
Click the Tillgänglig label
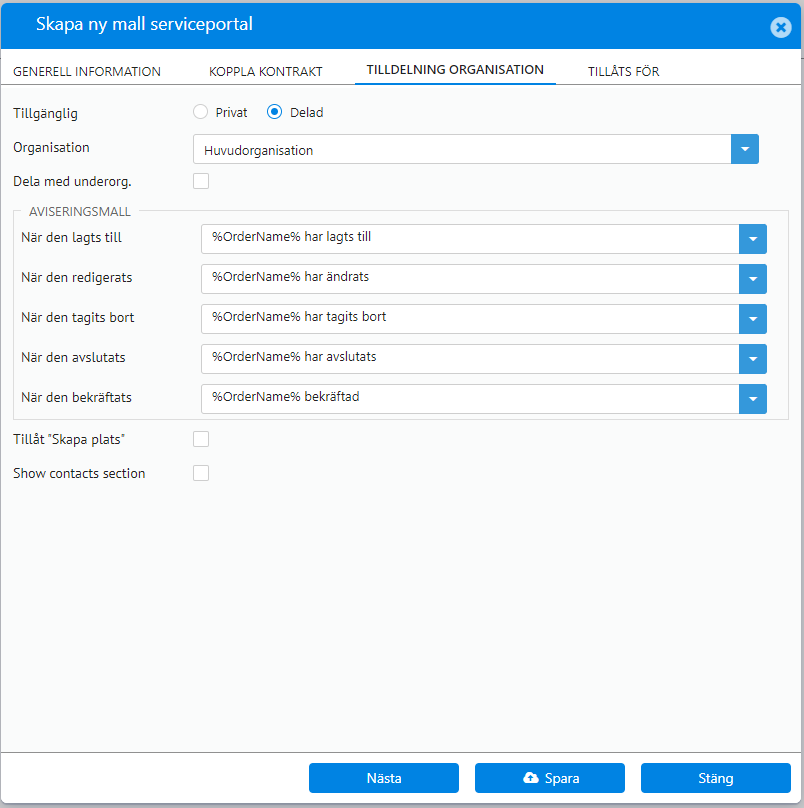[x=45, y=113]
